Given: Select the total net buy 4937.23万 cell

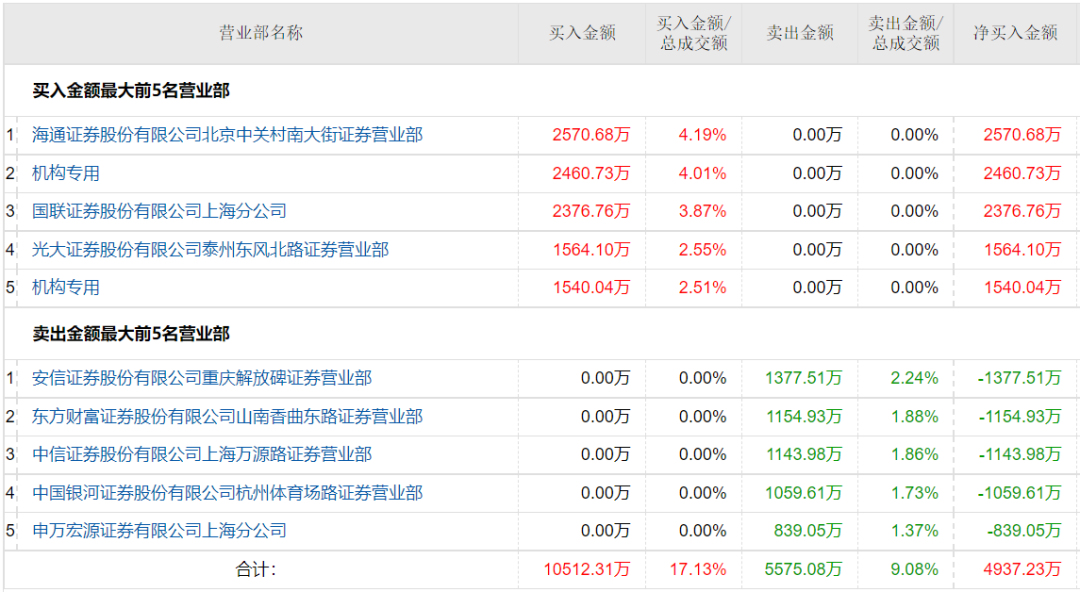Looking at the screenshot, I should (x=1021, y=569).
